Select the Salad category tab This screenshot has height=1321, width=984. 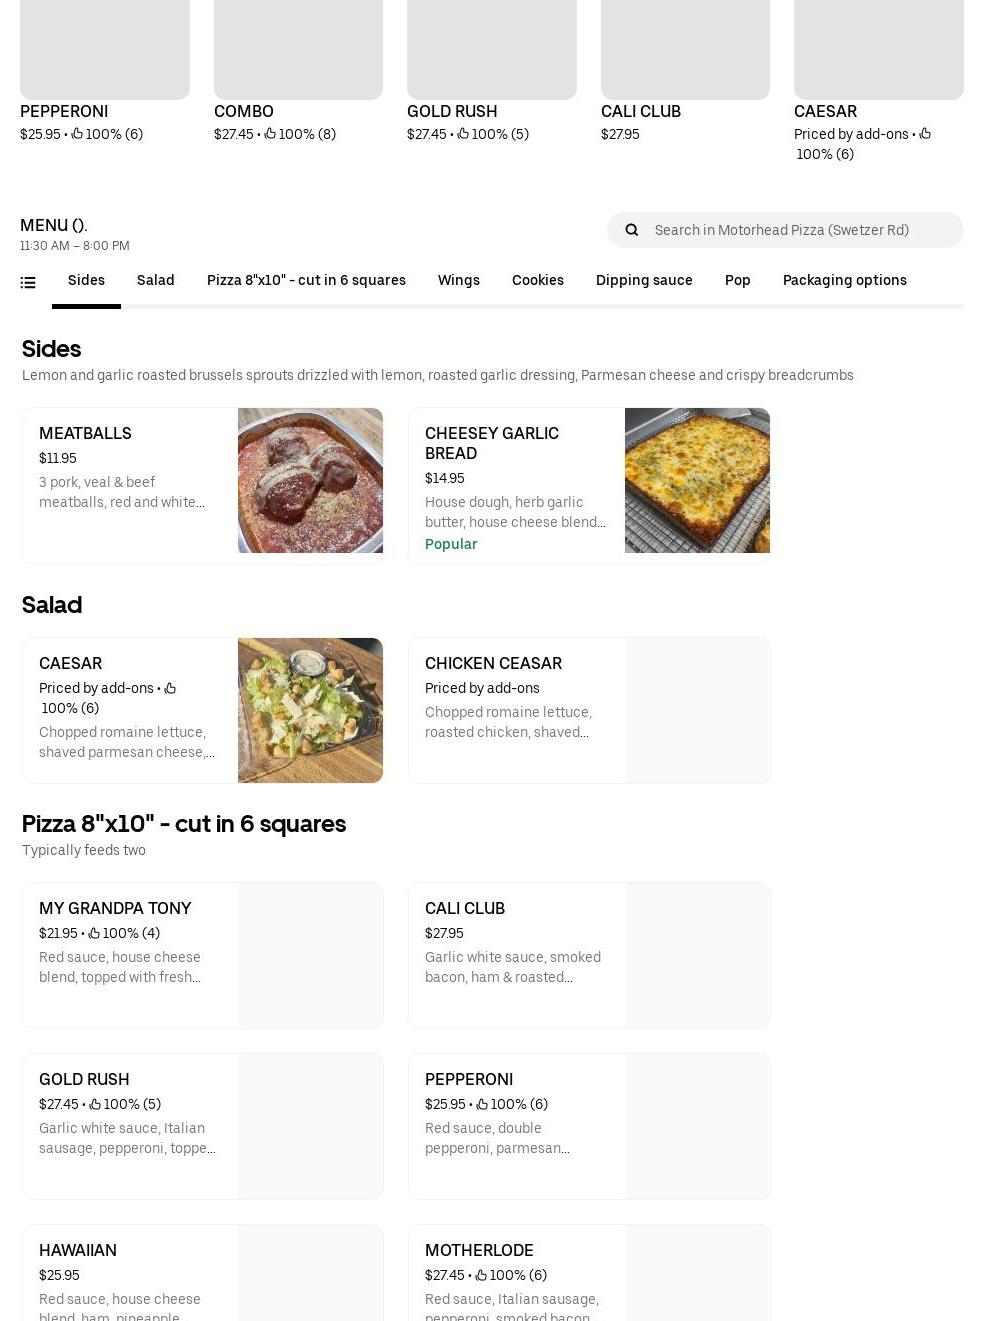[155, 280]
